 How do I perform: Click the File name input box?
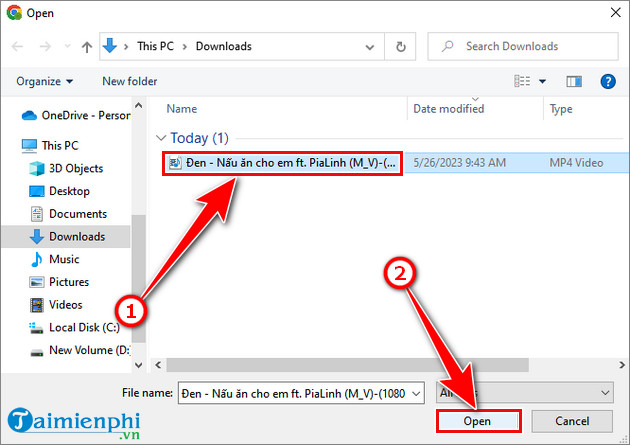pos(295,394)
